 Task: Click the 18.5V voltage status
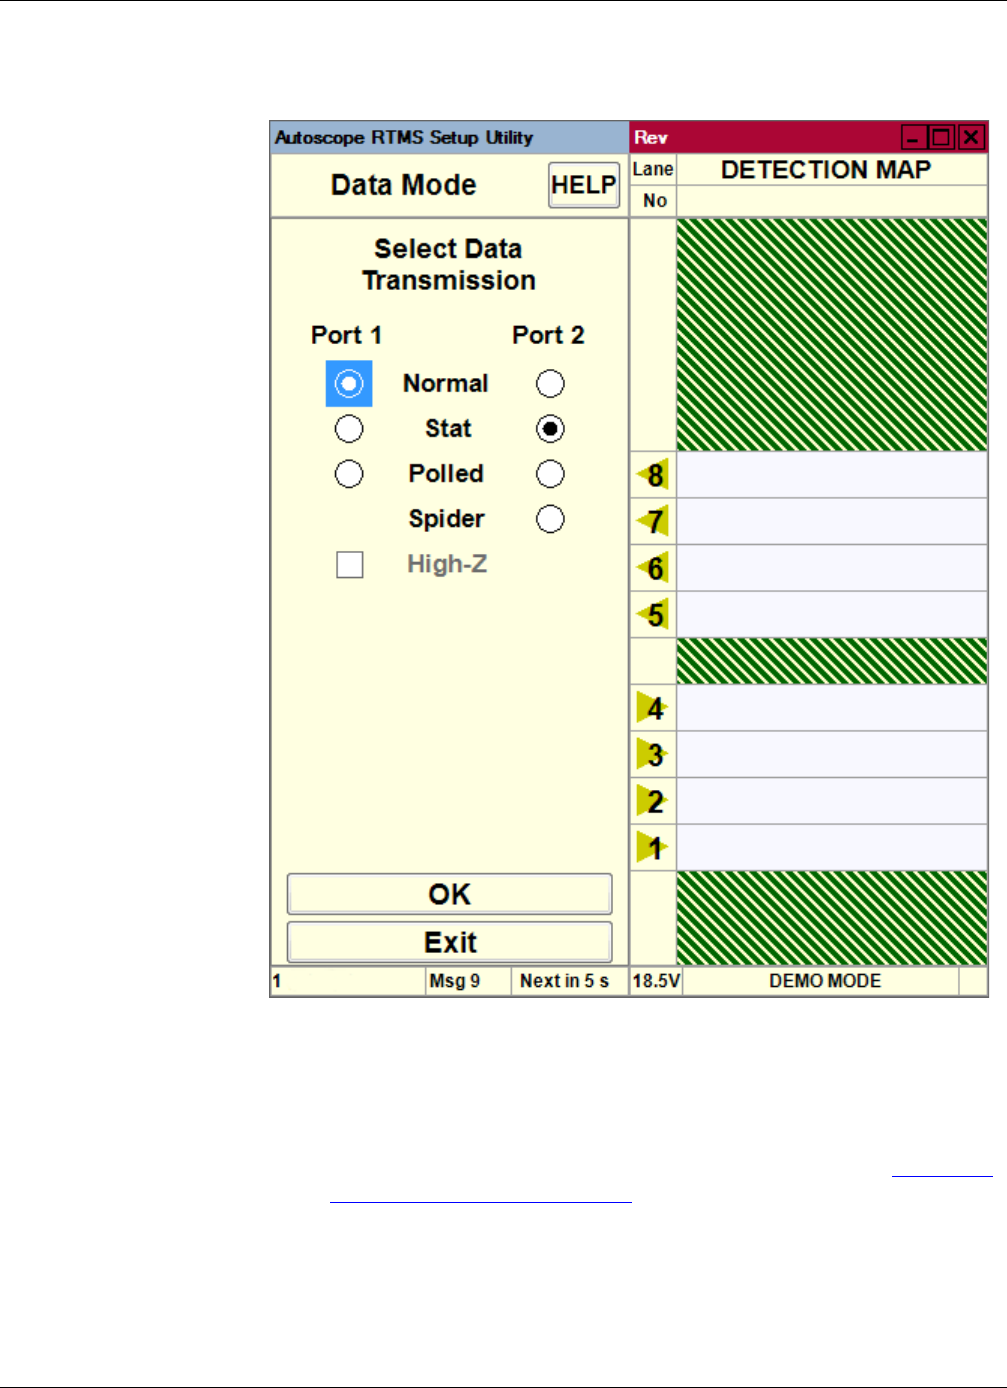click(656, 981)
